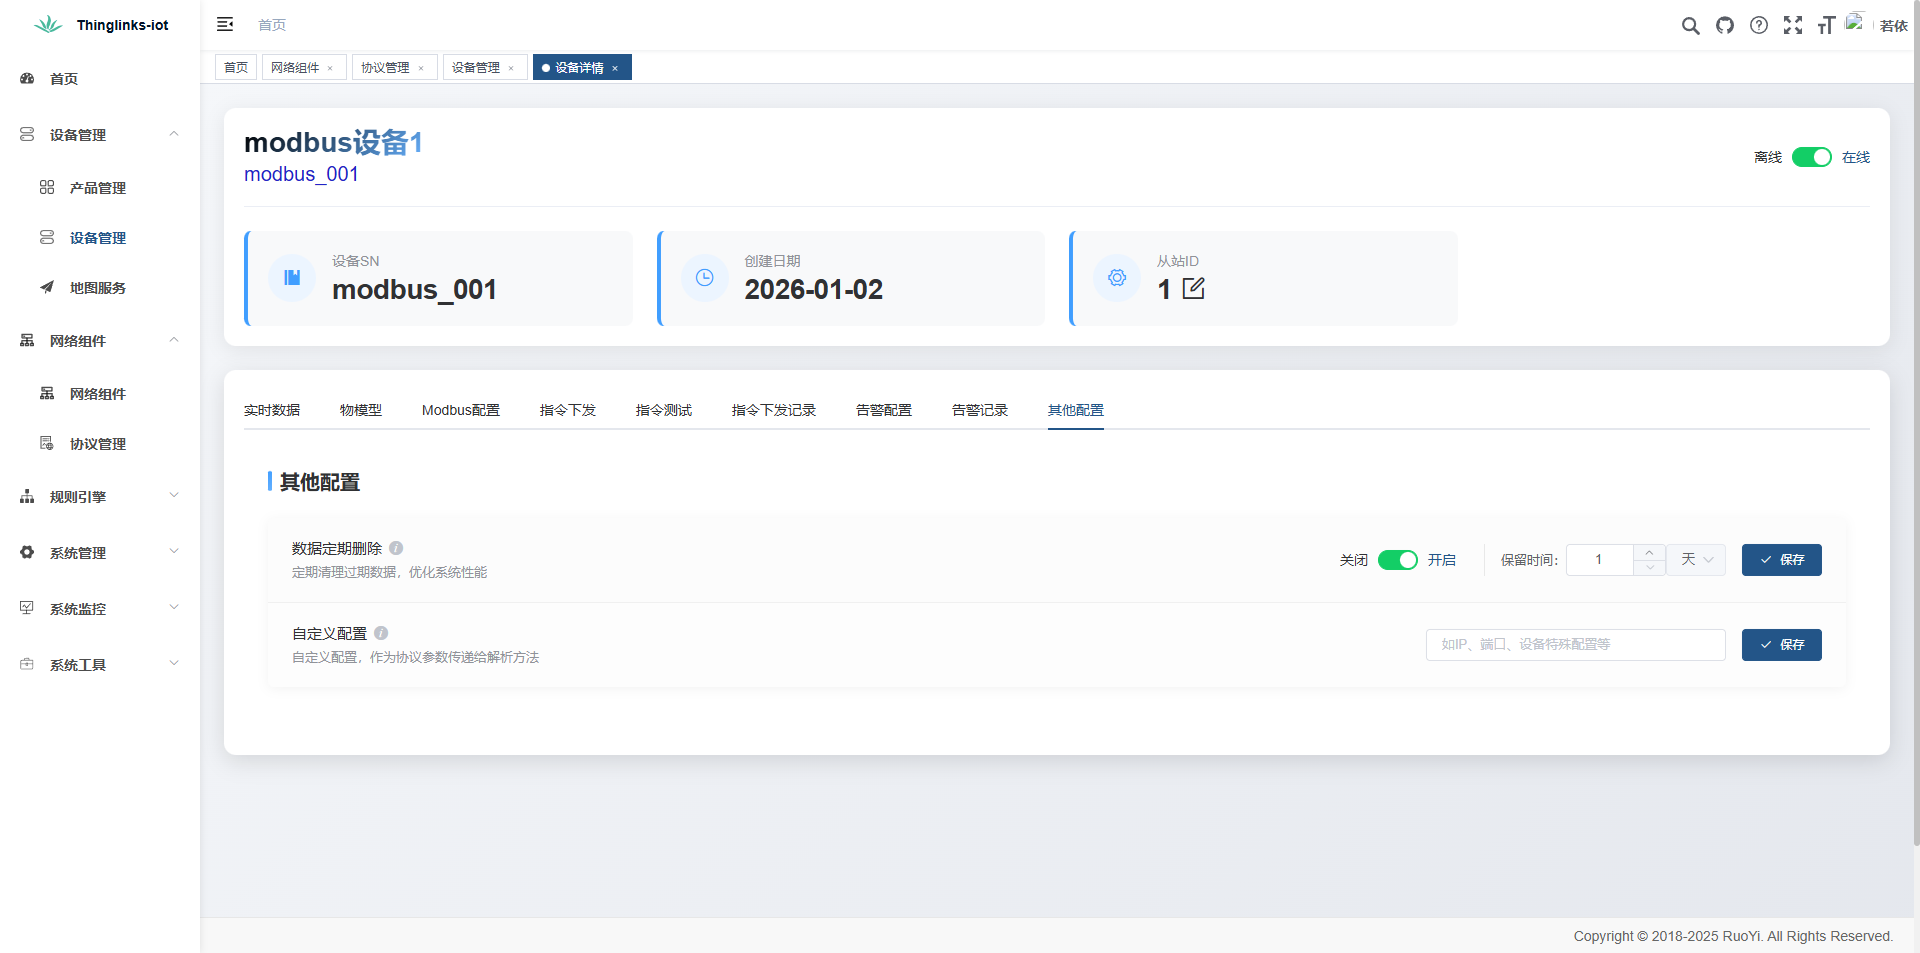
Task: Save the 自定义配置 setting
Action: tap(1781, 645)
